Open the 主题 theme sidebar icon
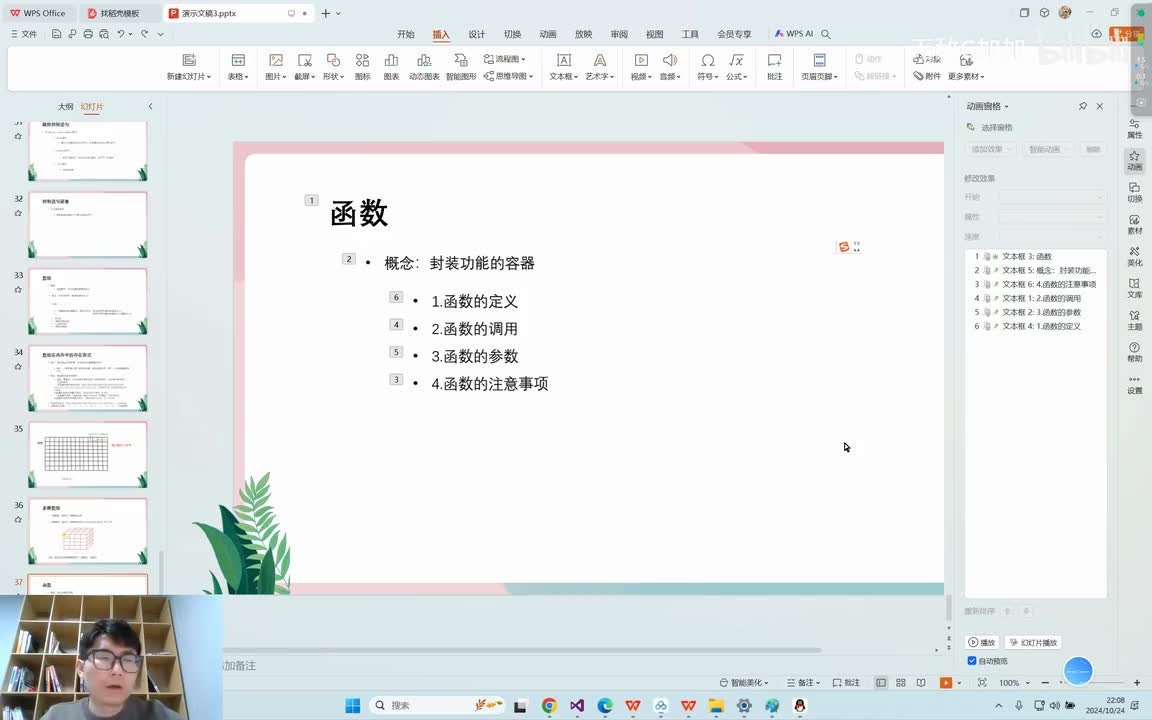1152x720 pixels. [x=1134, y=320]
